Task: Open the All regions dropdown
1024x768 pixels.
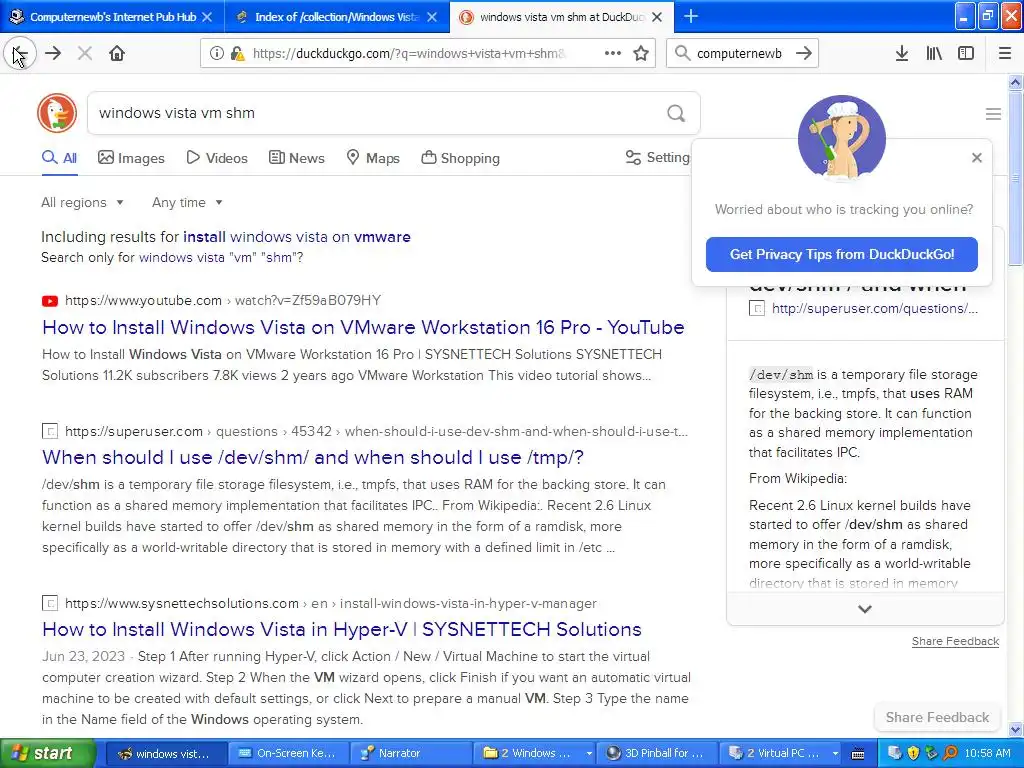Action: coord(82,202)
